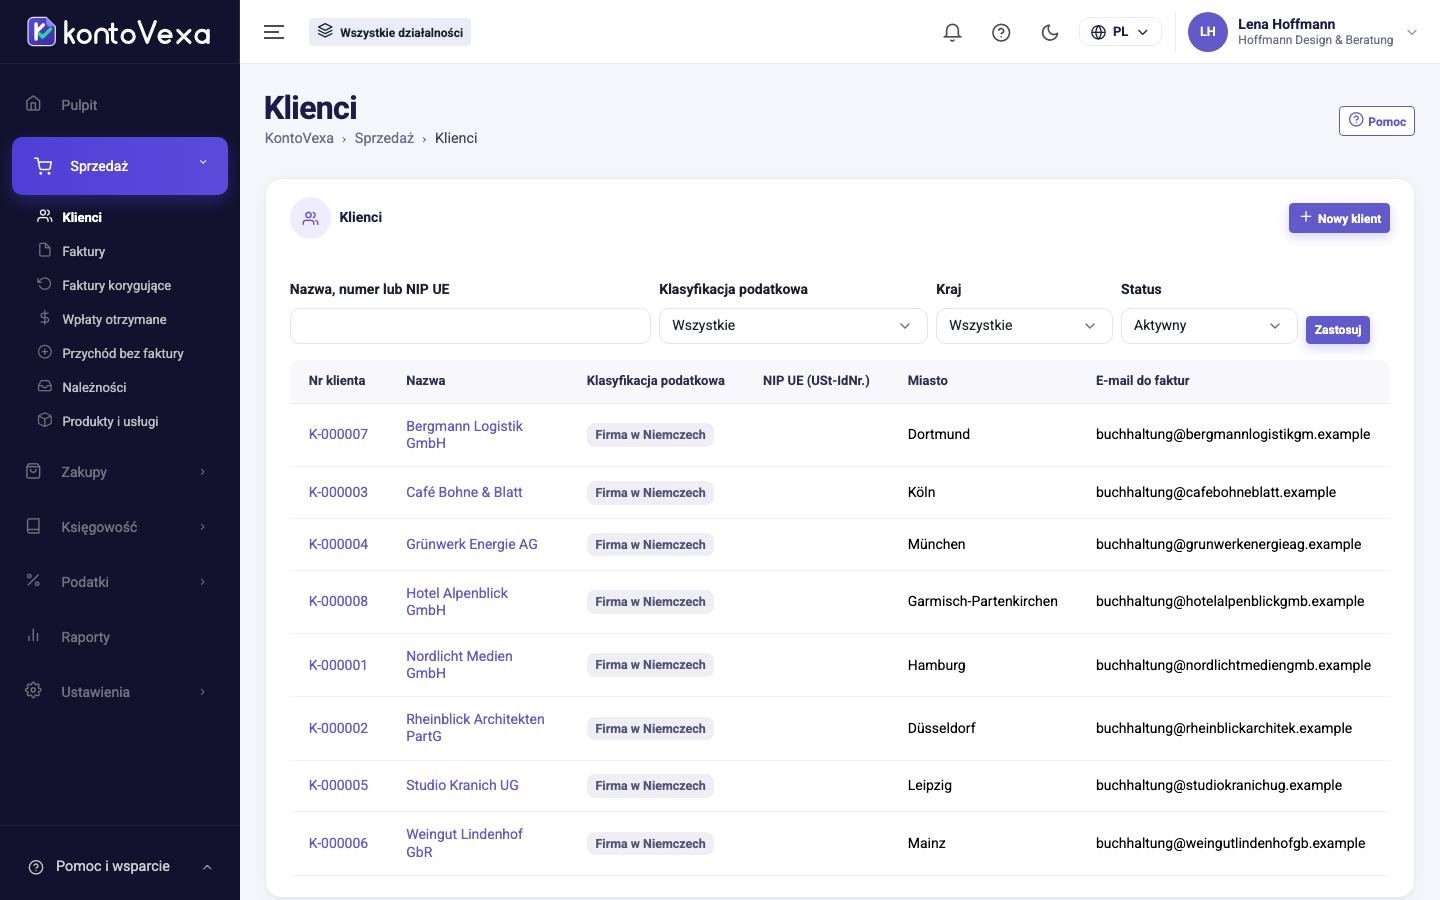Open Faktury in the sidebar
This screenshot has width=1440, height=900.
click(x=83, y=251)
